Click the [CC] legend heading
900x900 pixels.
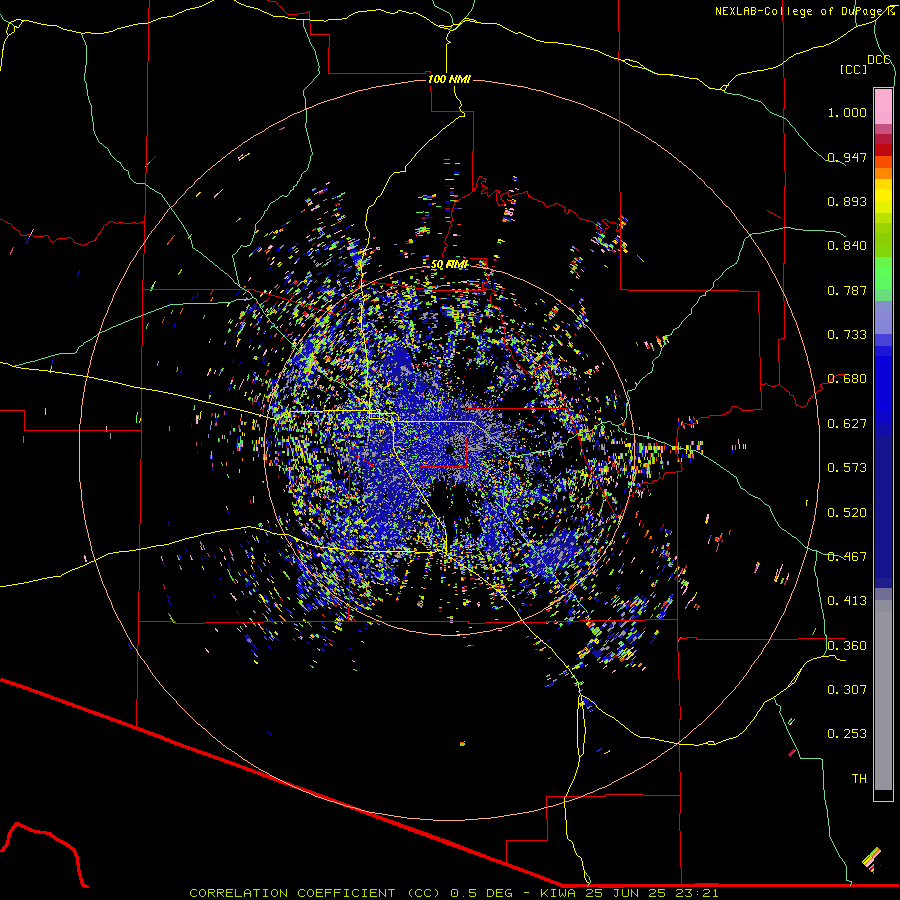pyautogui.click(x=853, y=69)
